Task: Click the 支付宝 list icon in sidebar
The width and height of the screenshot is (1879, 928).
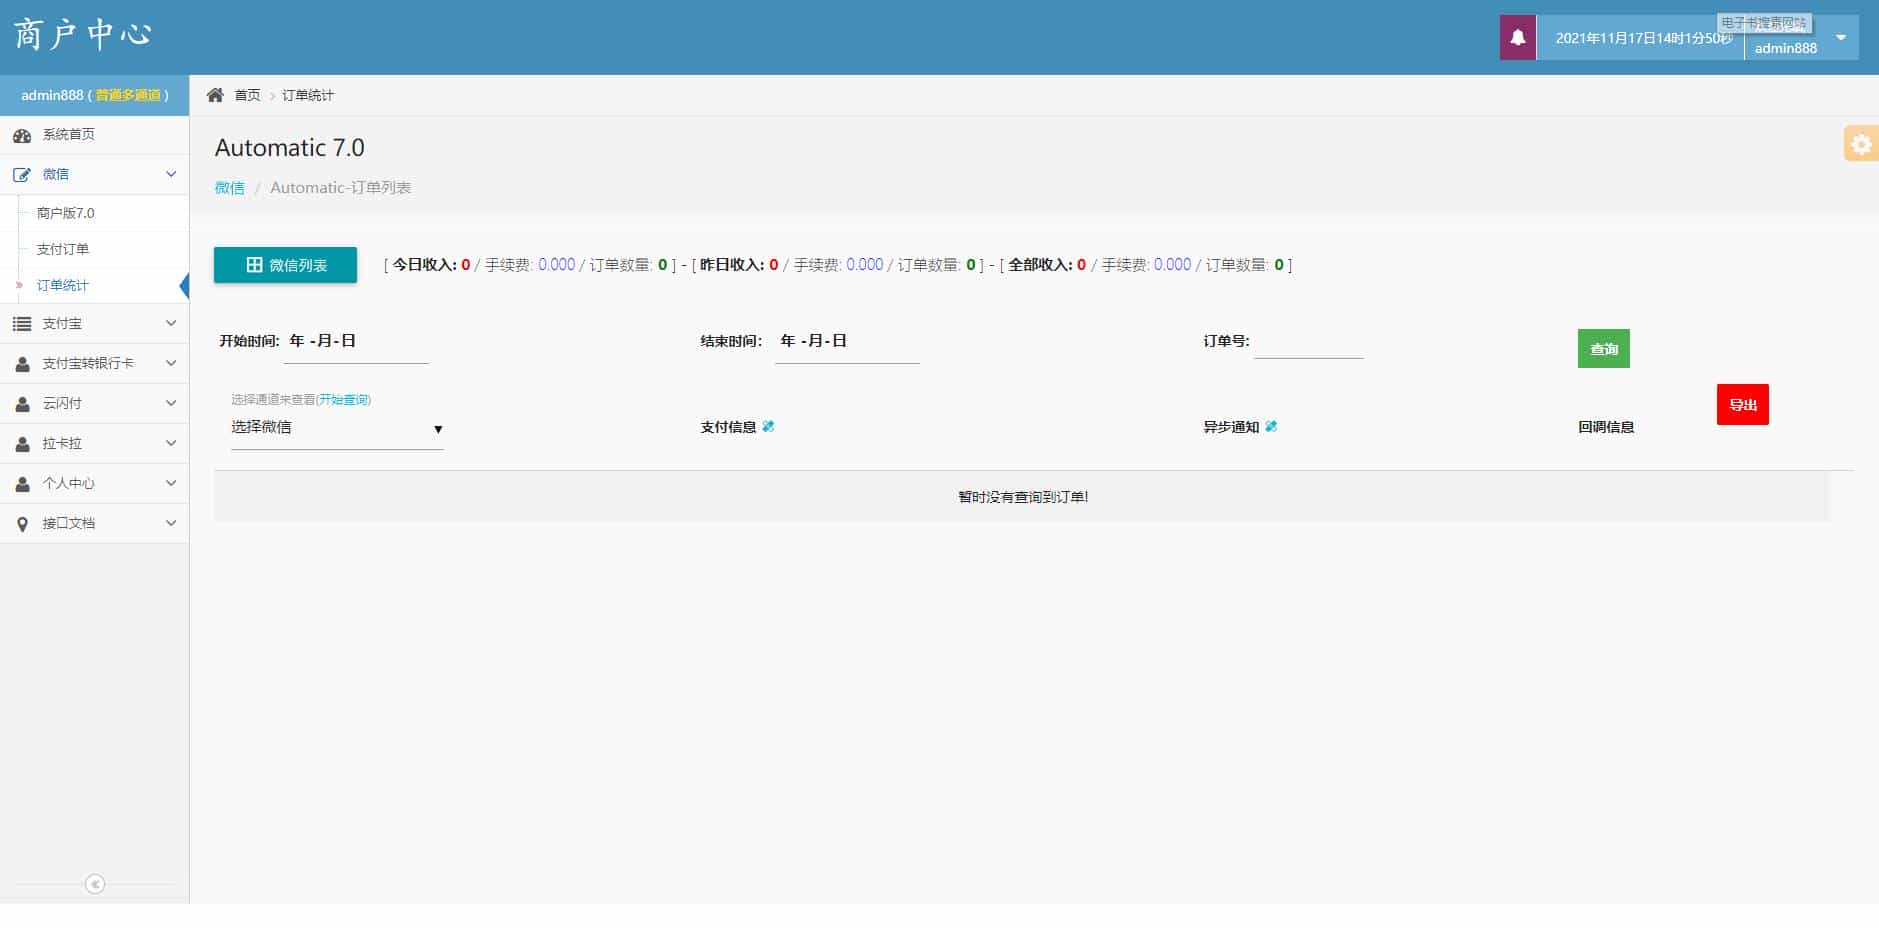Action: pos(22,324)
